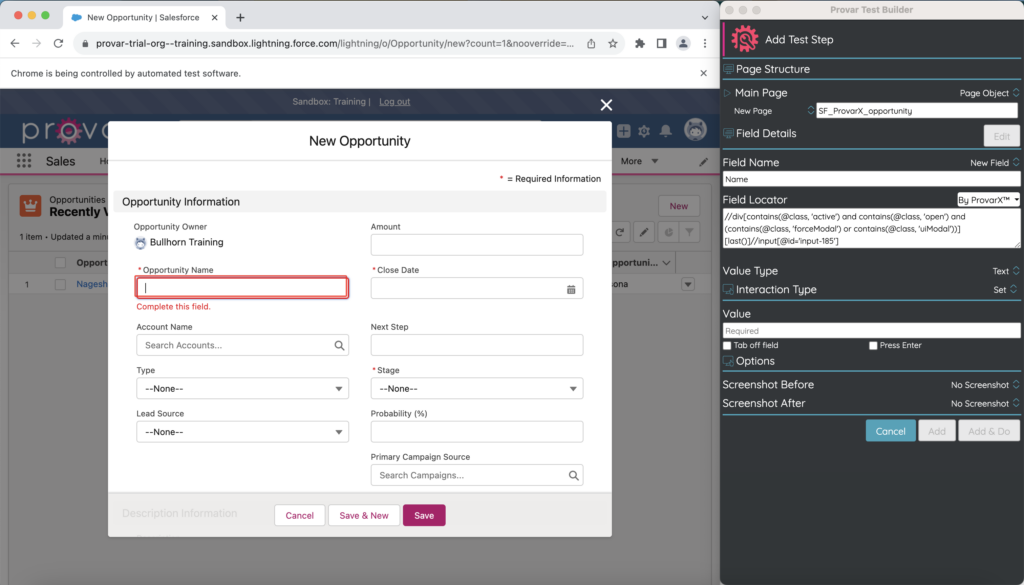
Task: Click the Field Details screen icon
Action: coord(727,133)
